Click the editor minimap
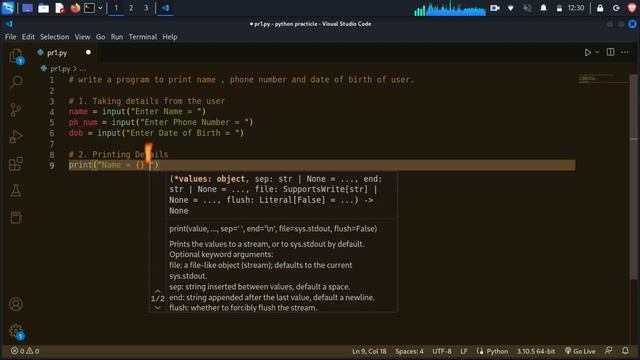 pos(602,78)
